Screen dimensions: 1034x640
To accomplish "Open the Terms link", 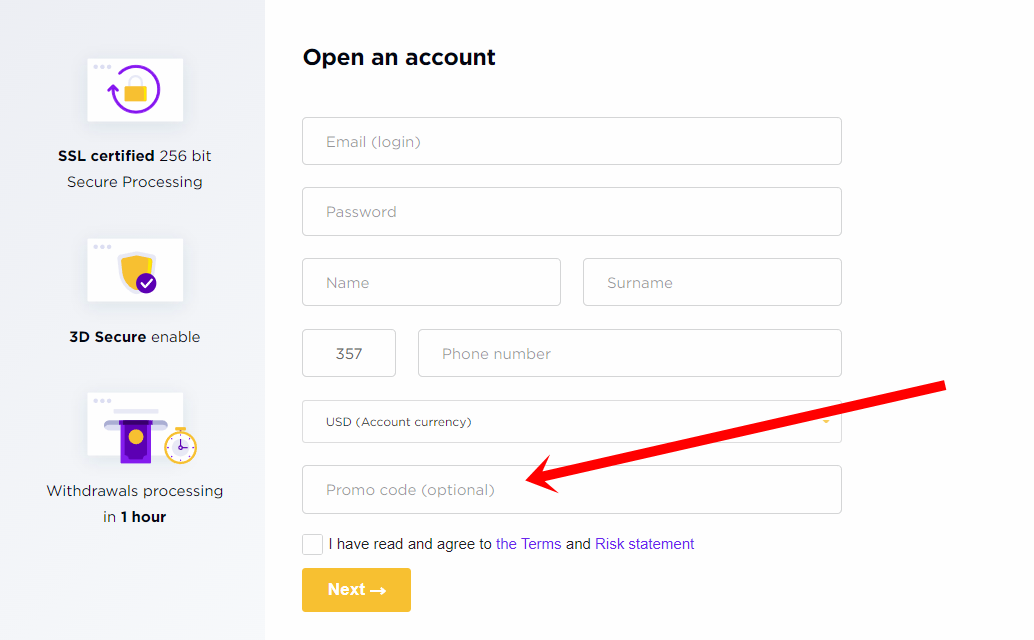I will (x=528, y=543).
